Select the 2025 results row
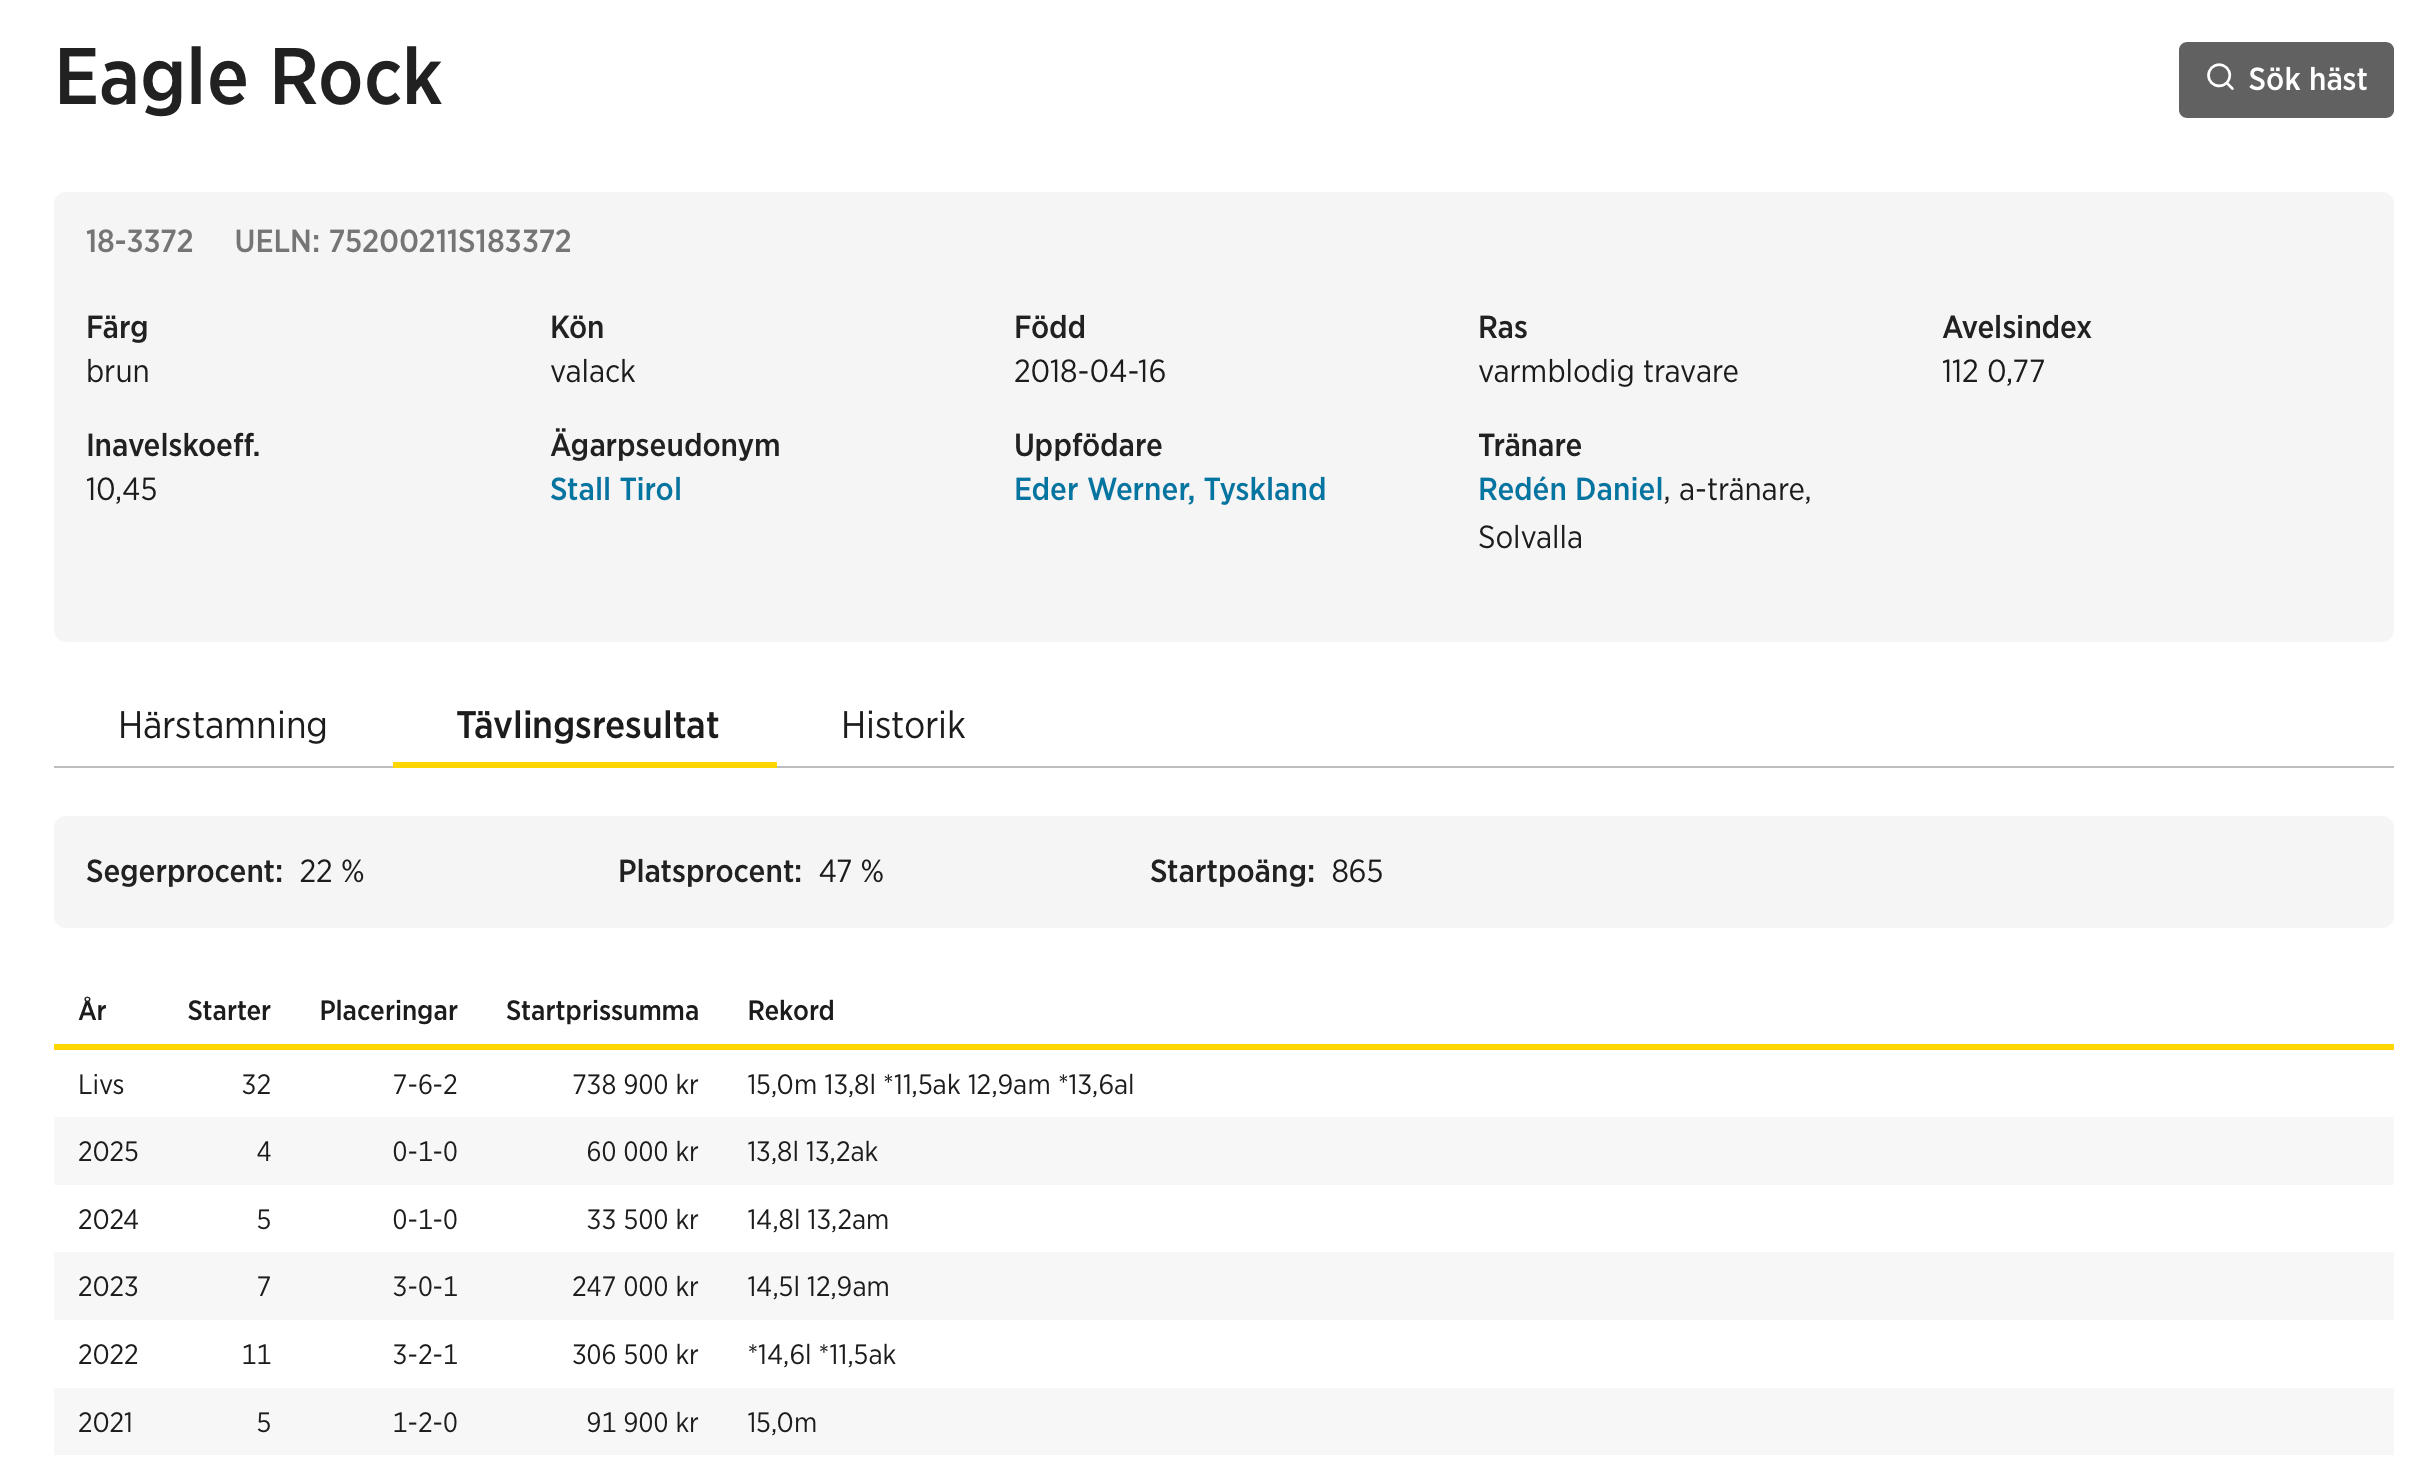Viewport: 2426px width, 1470px height. [108, 1151]
